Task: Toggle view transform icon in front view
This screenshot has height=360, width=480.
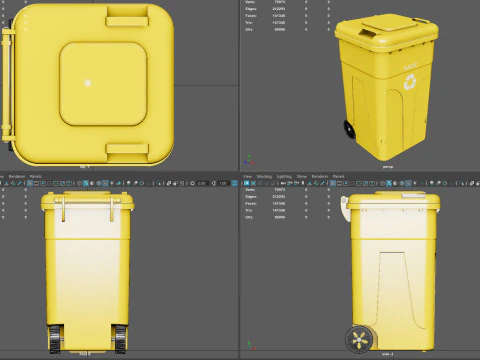Action: click(234, 183)
